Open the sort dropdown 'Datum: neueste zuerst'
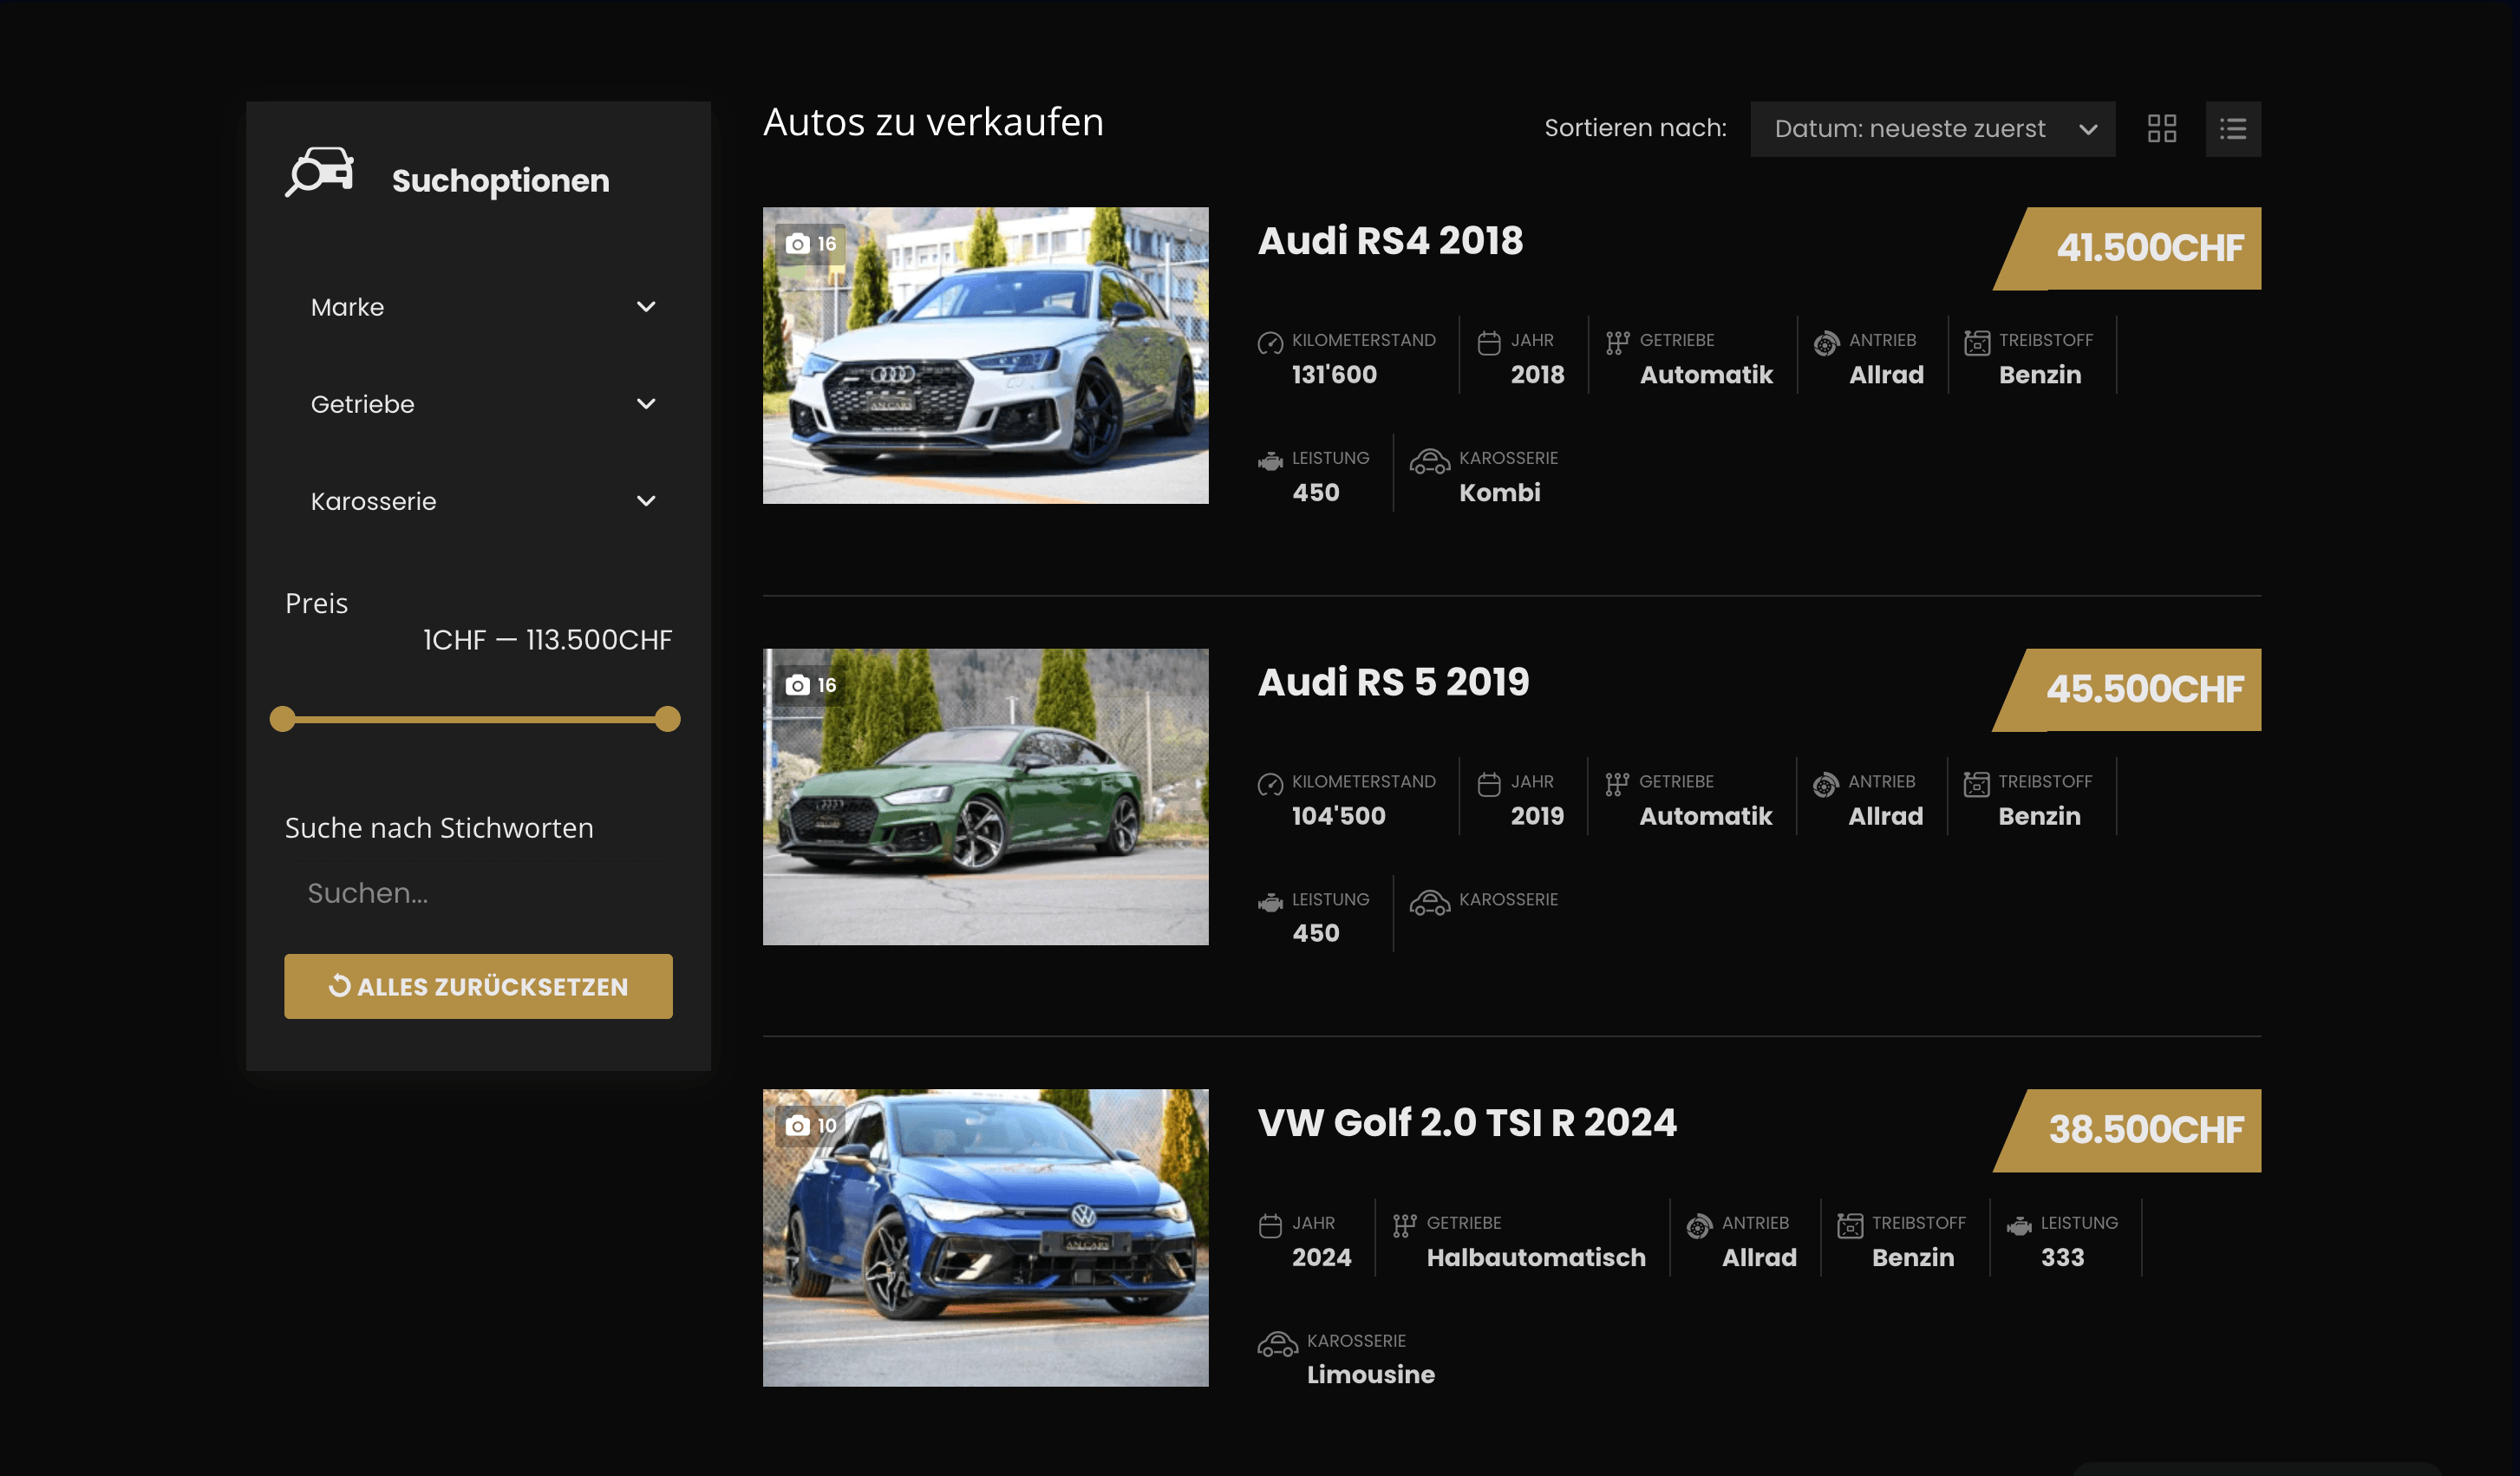2520x1476 pixels. (x=1932, y=128)
